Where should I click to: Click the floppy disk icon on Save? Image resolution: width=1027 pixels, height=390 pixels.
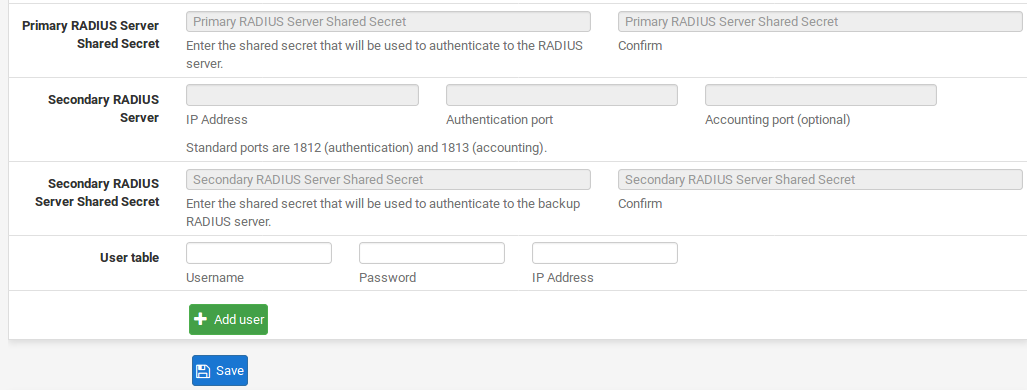tap(203, 371)
